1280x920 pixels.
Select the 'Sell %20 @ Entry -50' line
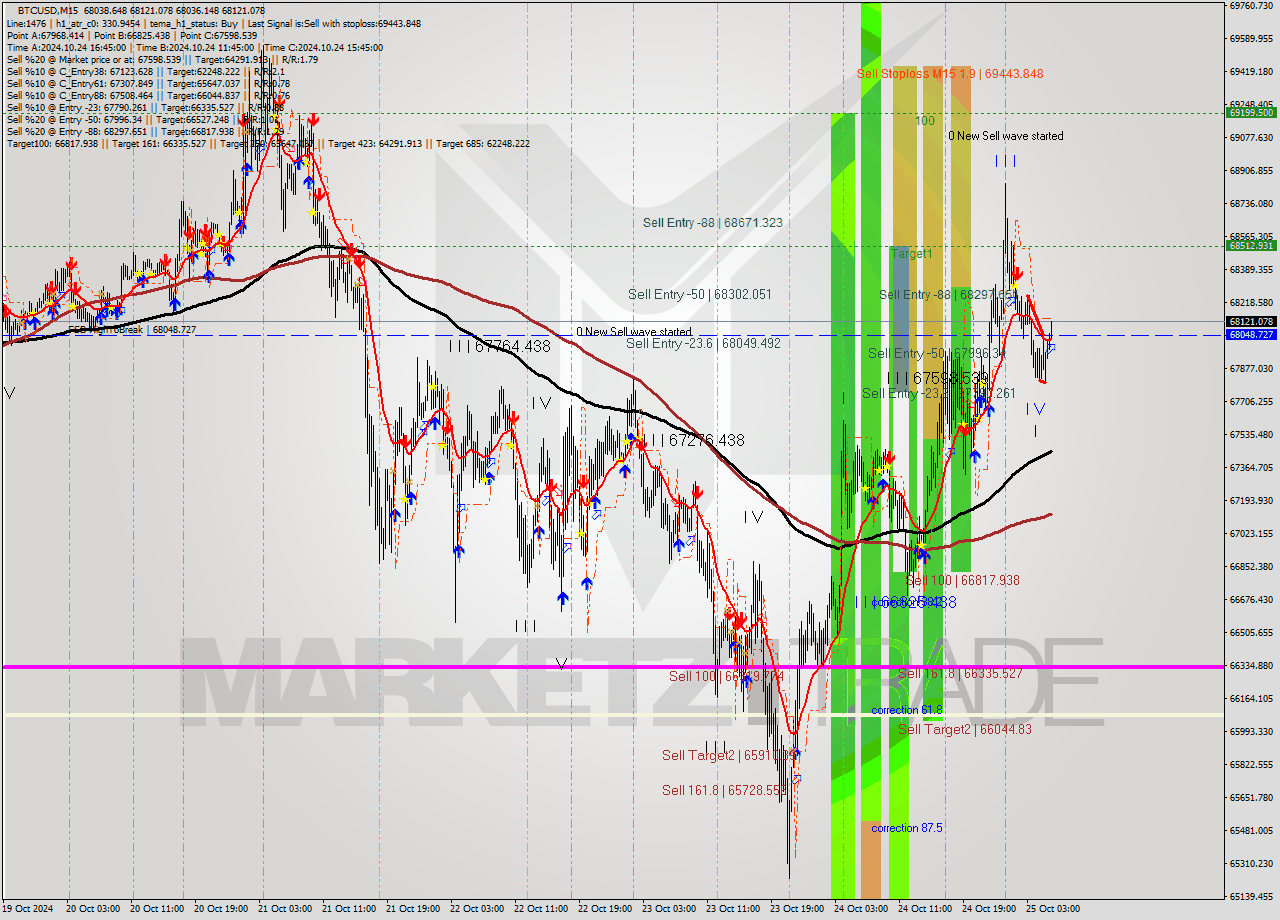(143, 119)
